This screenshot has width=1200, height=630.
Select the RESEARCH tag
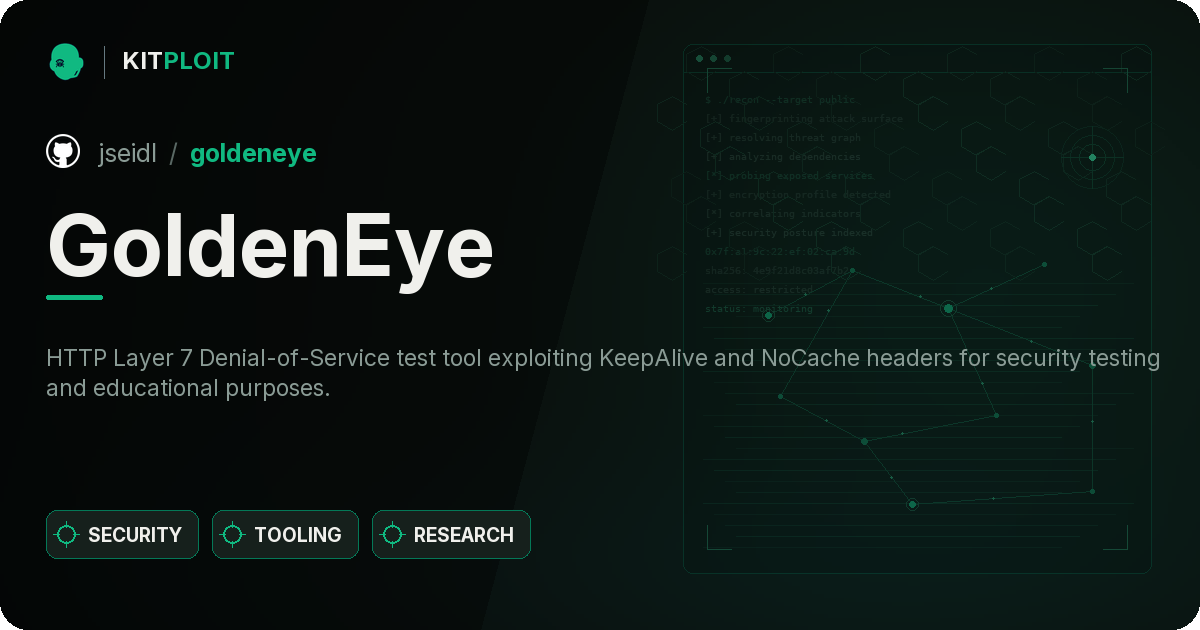451,535
